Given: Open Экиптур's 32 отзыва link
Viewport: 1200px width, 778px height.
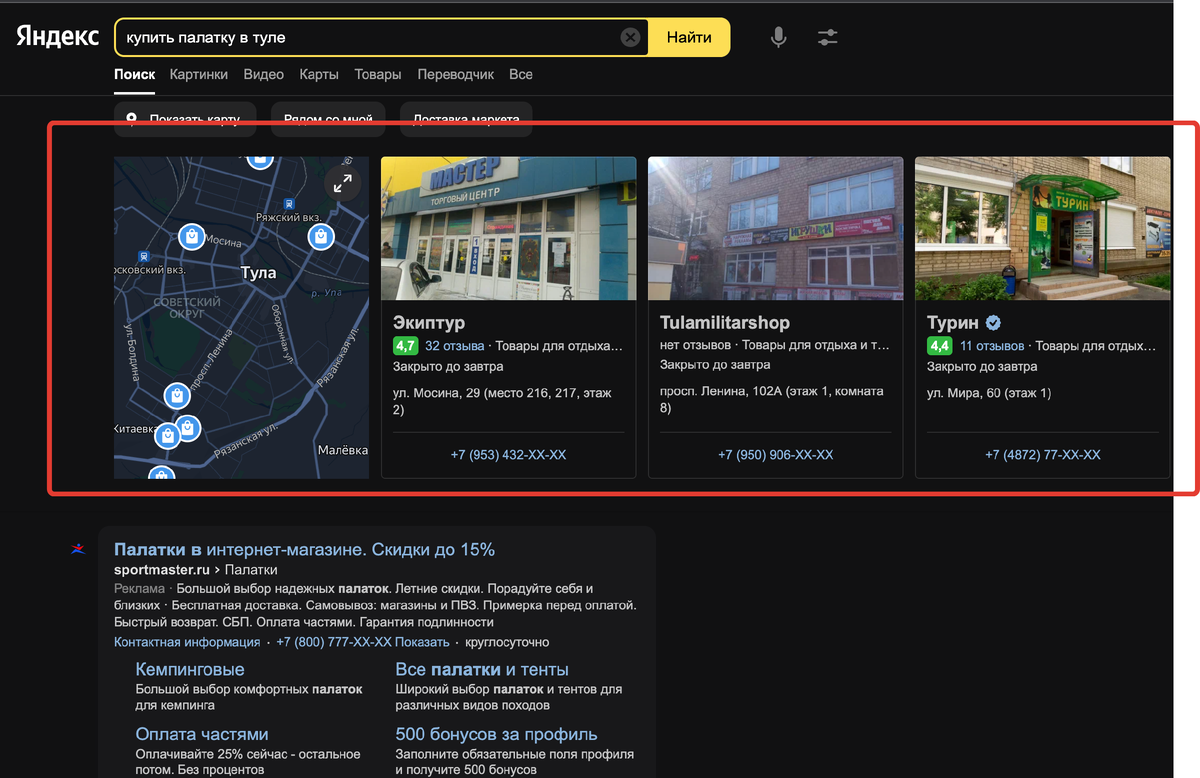Looking at the screenshot, I should click(x=454, y=346).
